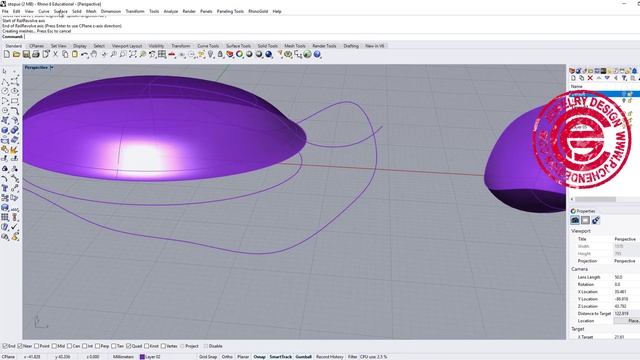The height and width of the screenshot is (360, 640).
Task: Click the Millimeters units in status bar
Action: pos(123,357)
